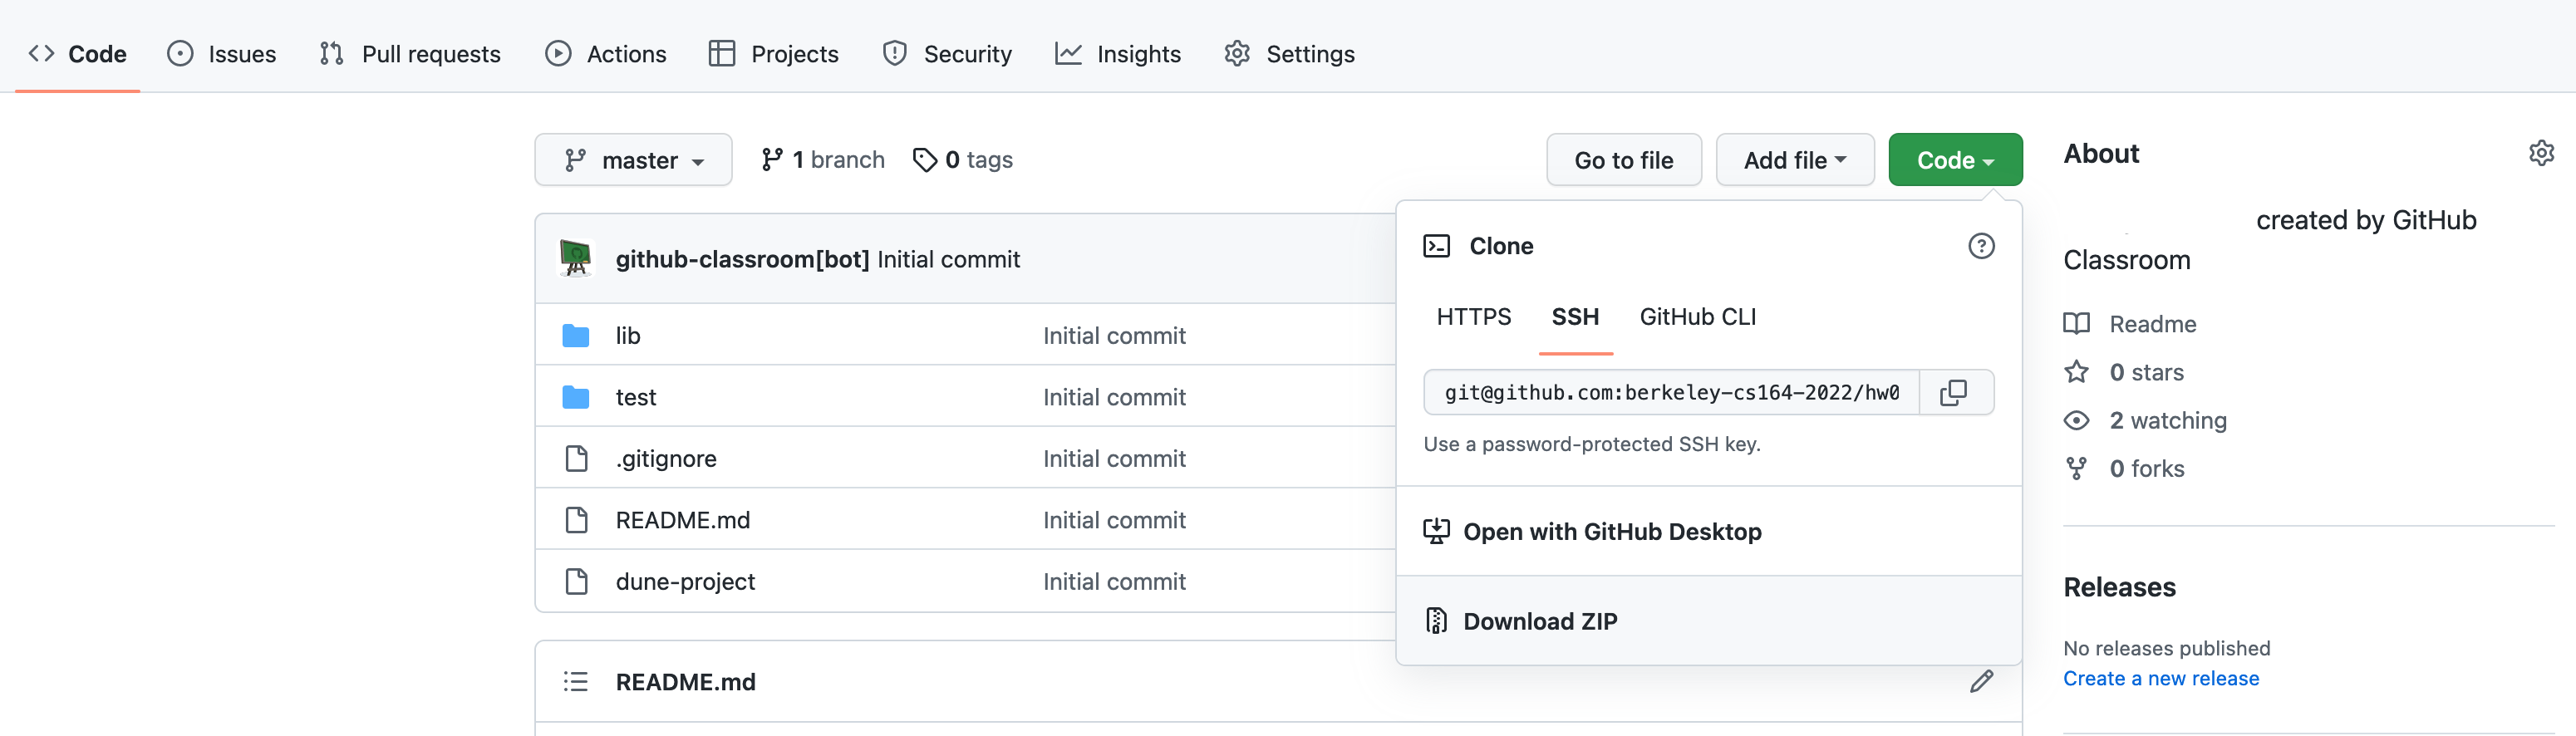Open the Clone help question-mark icon
This screenshot has height=736, width=2576.
coord(1981,246)
